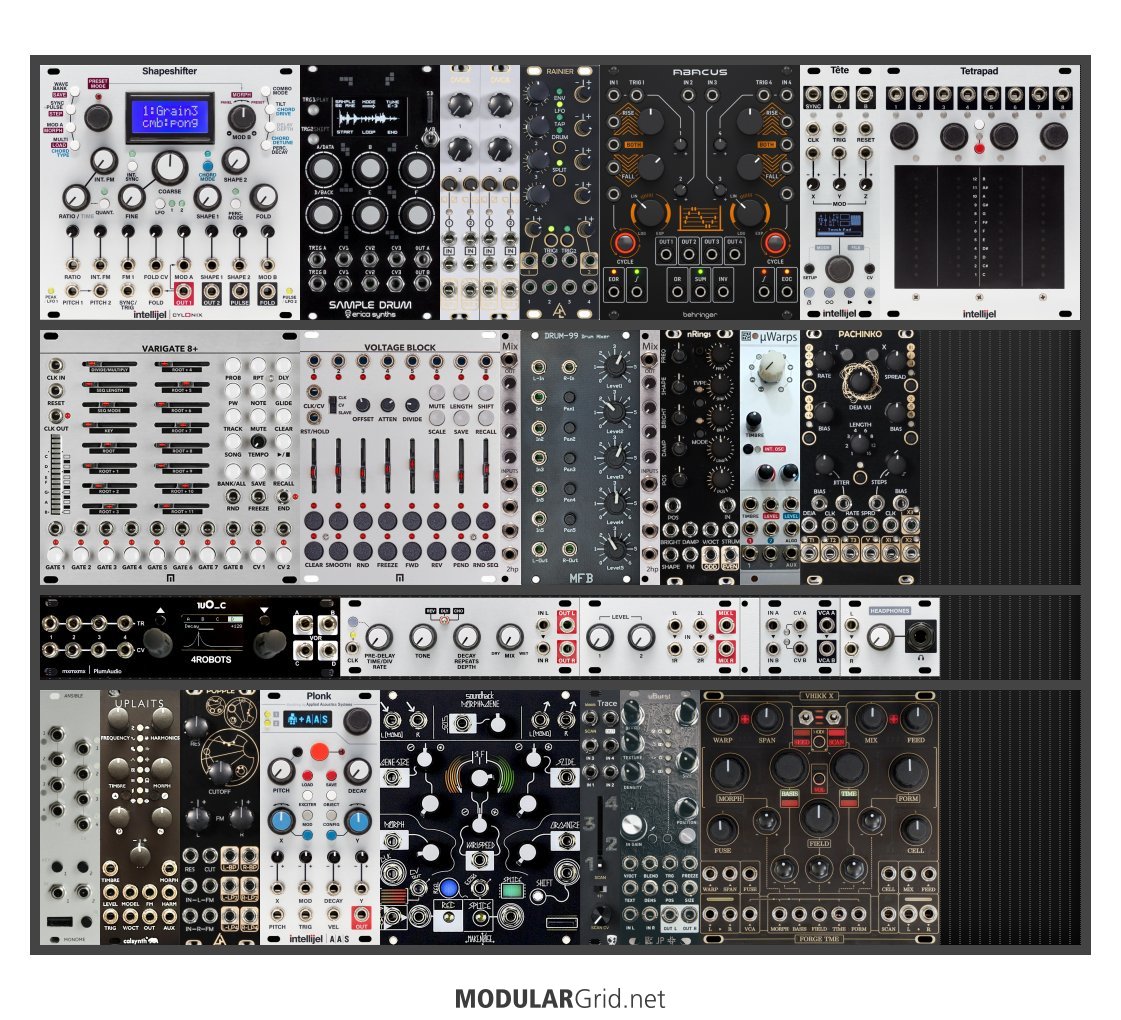This screenshot has width=1121, height=1020.
Task: Flip the REV/DLY/CHO switch on the 1U effects tile
Action: [444, 620]
